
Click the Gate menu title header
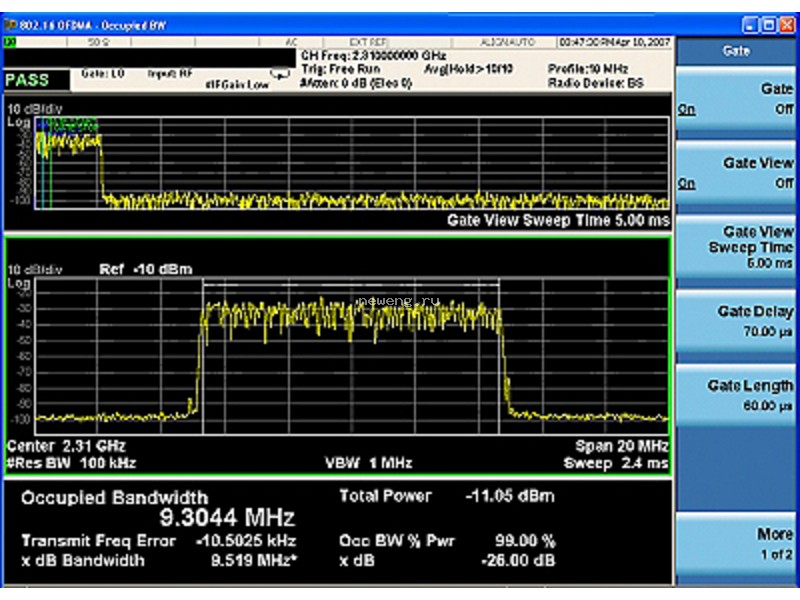(735, 51)
